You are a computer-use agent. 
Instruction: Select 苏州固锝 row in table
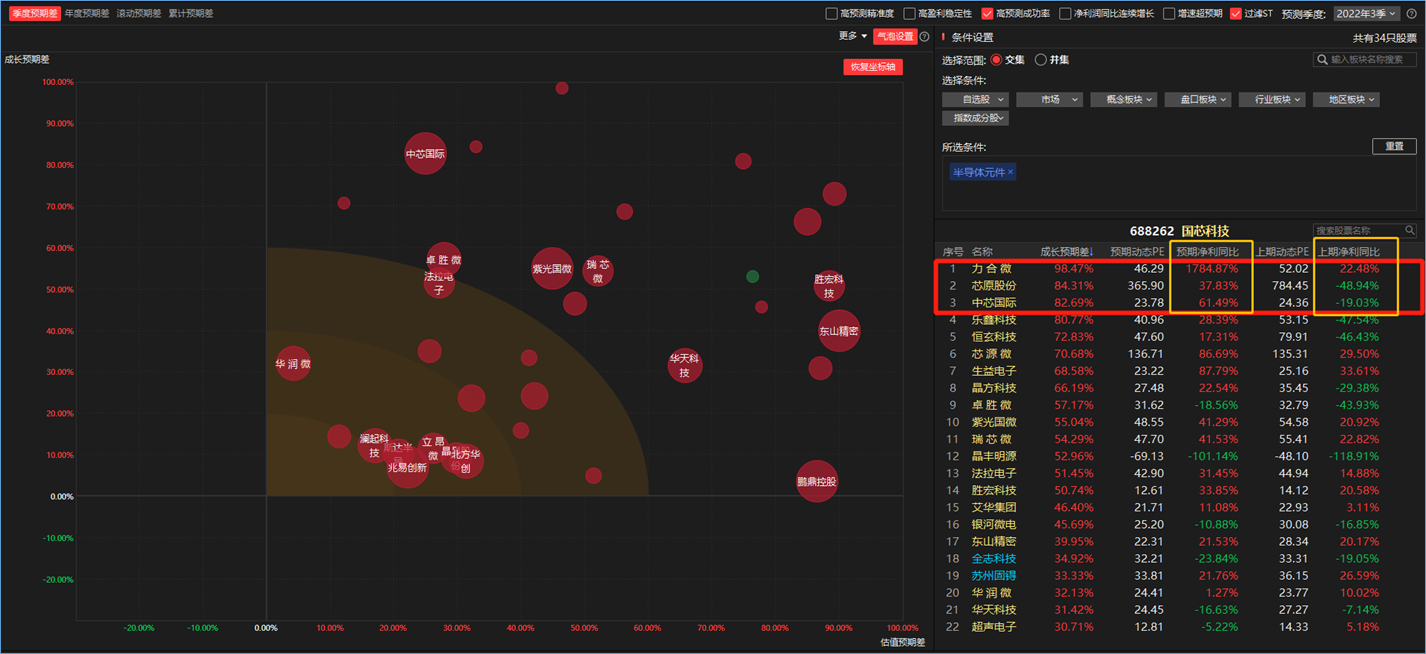[1178, 575]
